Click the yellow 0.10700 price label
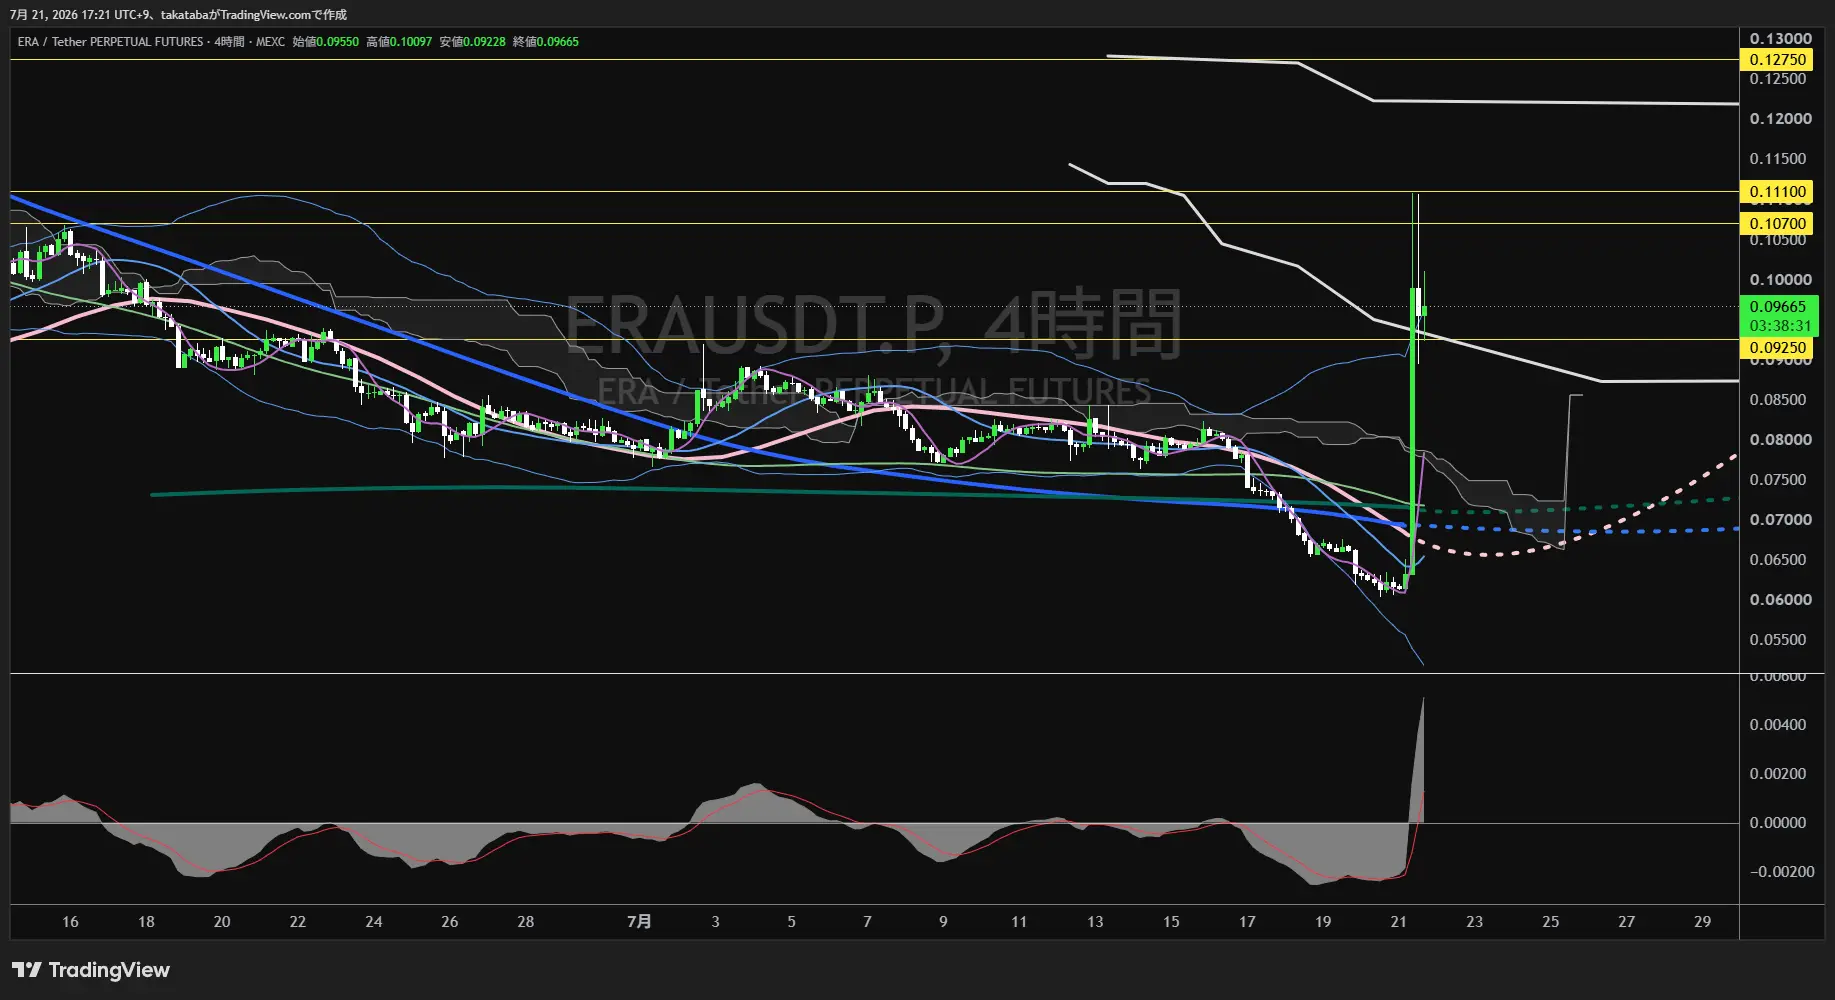1835x1000 pixels. (1778, 224)
